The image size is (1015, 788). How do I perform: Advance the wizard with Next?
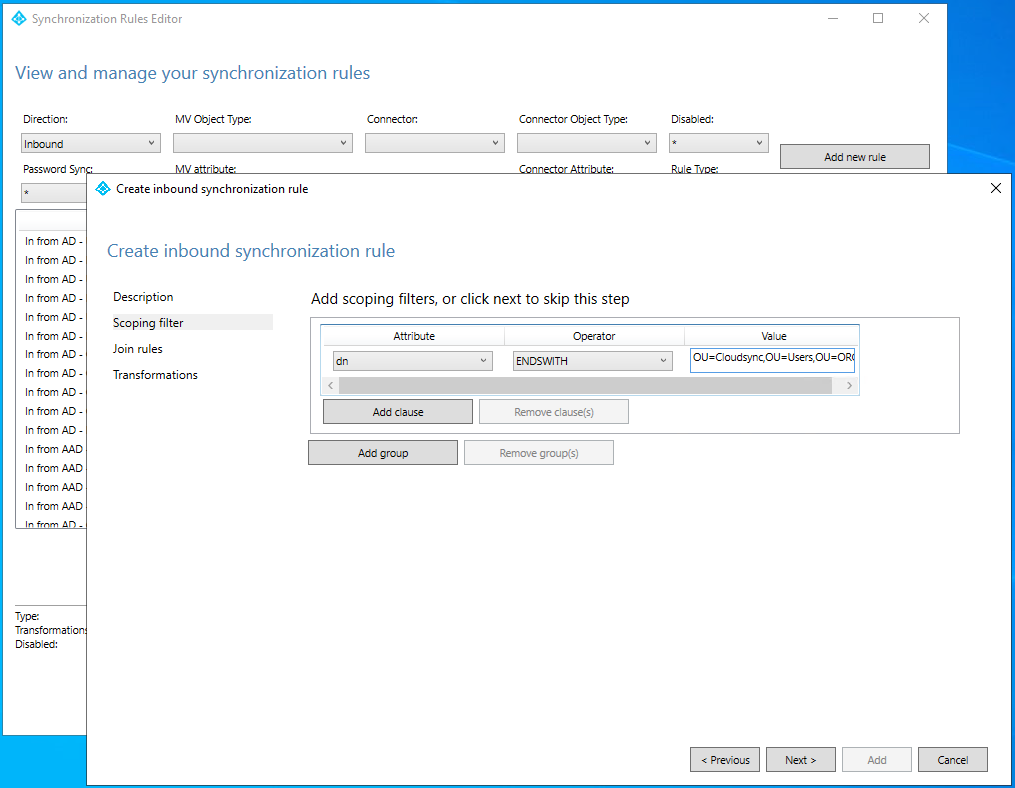pyautogui.click(x=800, y=759)
